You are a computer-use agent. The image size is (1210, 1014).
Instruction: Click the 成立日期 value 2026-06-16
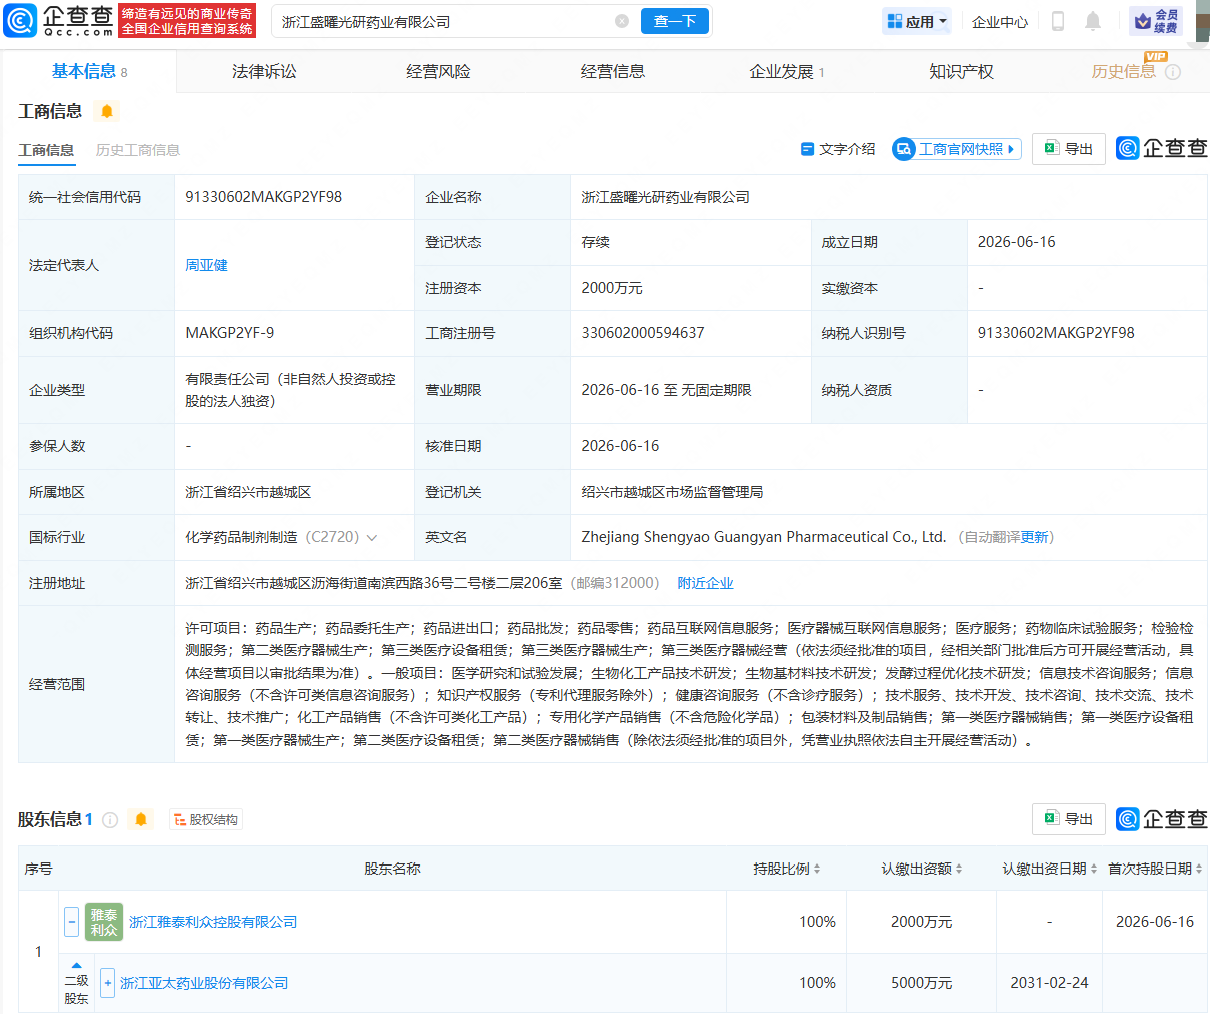coord(1016,242)
